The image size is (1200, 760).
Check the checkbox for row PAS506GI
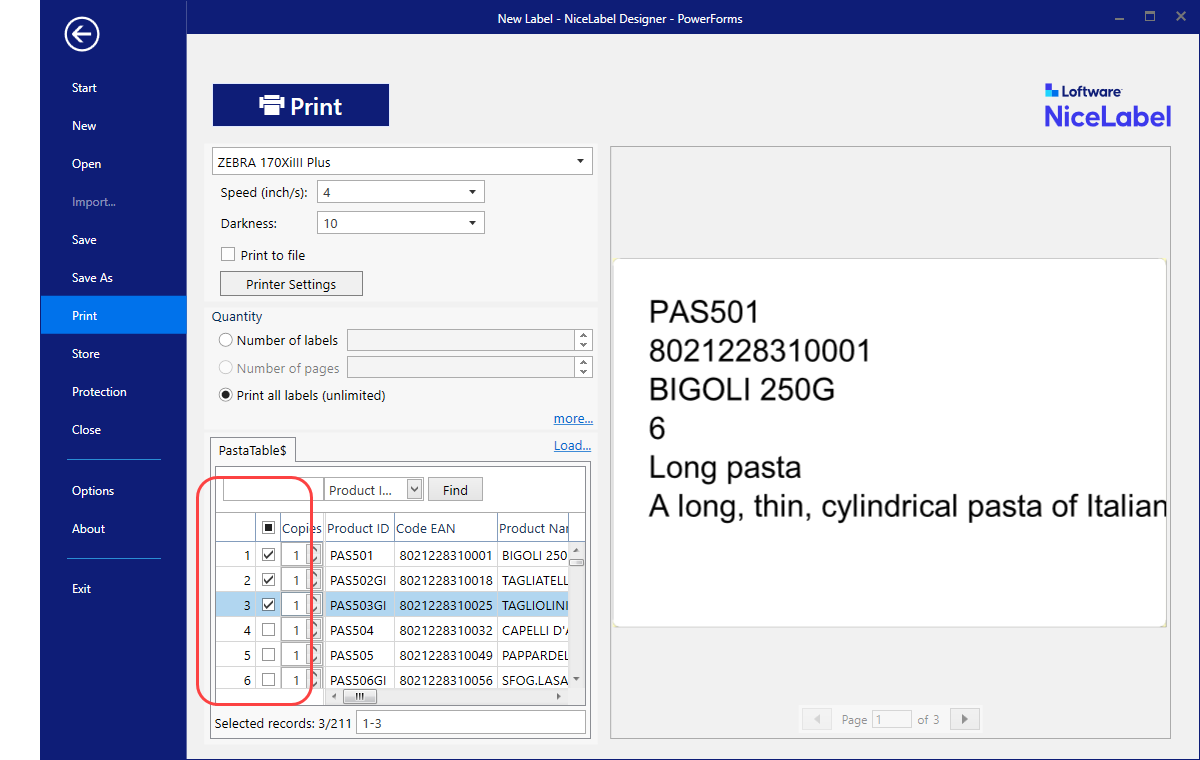pyautogui.click(x=268, y=680)
